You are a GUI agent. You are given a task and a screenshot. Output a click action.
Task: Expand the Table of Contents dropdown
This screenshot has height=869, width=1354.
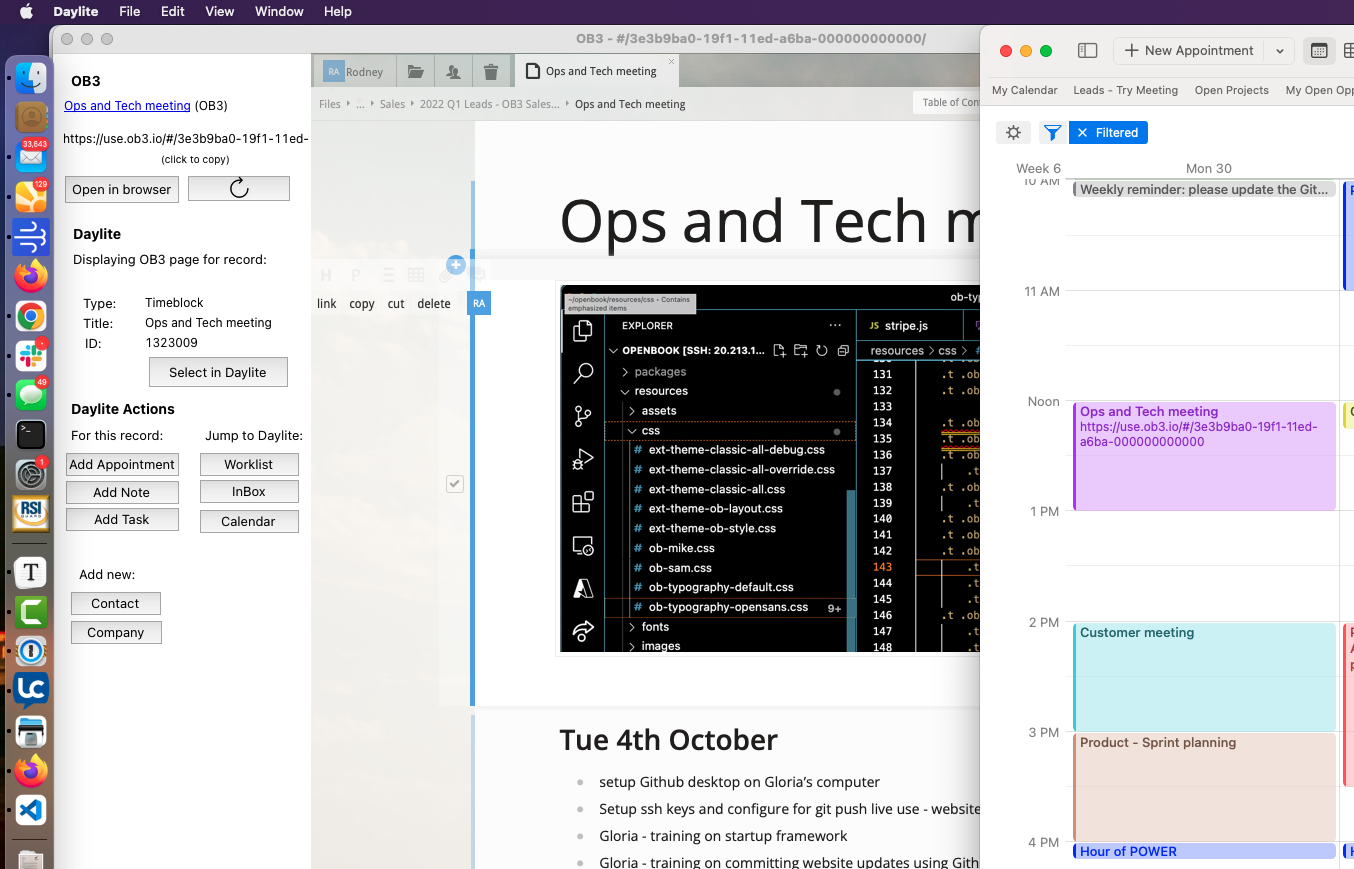(948, 103)
